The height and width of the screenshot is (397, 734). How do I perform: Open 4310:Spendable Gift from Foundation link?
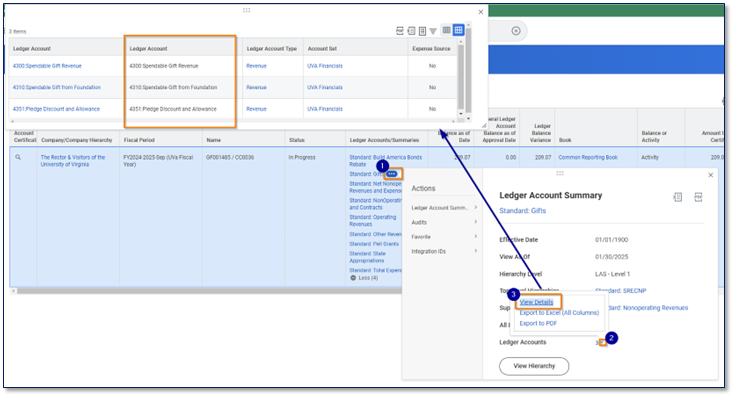coord(57,88)
